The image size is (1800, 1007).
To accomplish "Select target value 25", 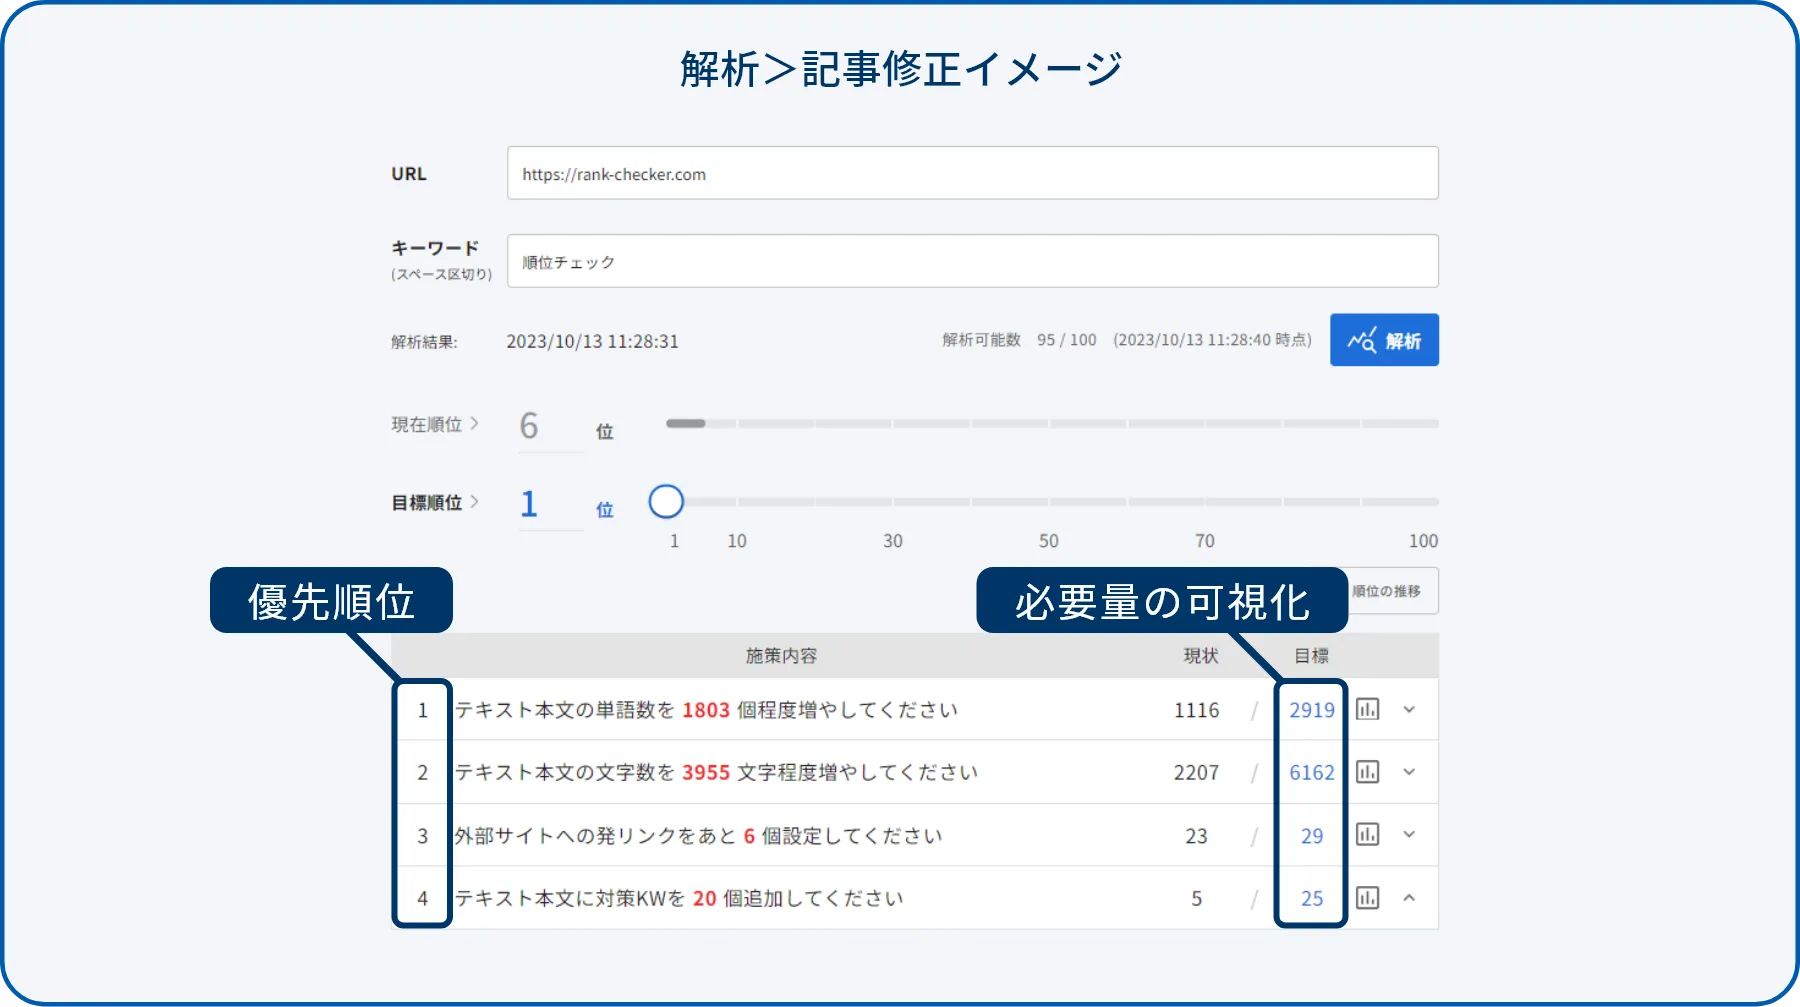I will pos(1312,898).
